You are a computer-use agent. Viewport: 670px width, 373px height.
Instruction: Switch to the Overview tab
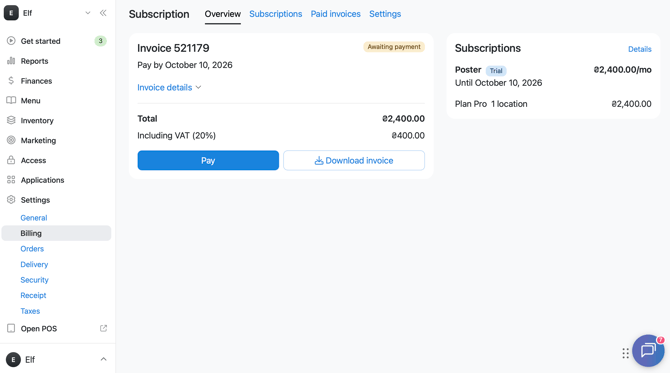(x=223, y=14)
